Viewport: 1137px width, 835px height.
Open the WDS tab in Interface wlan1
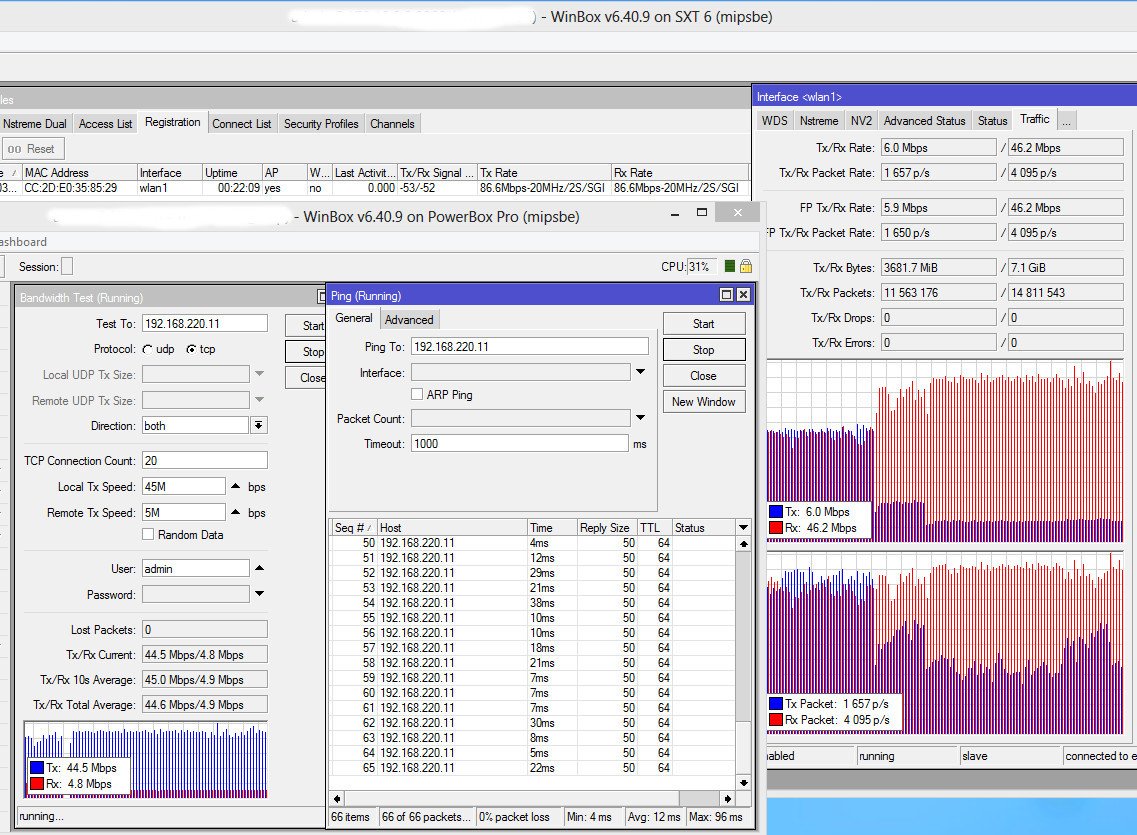point(774,121)
